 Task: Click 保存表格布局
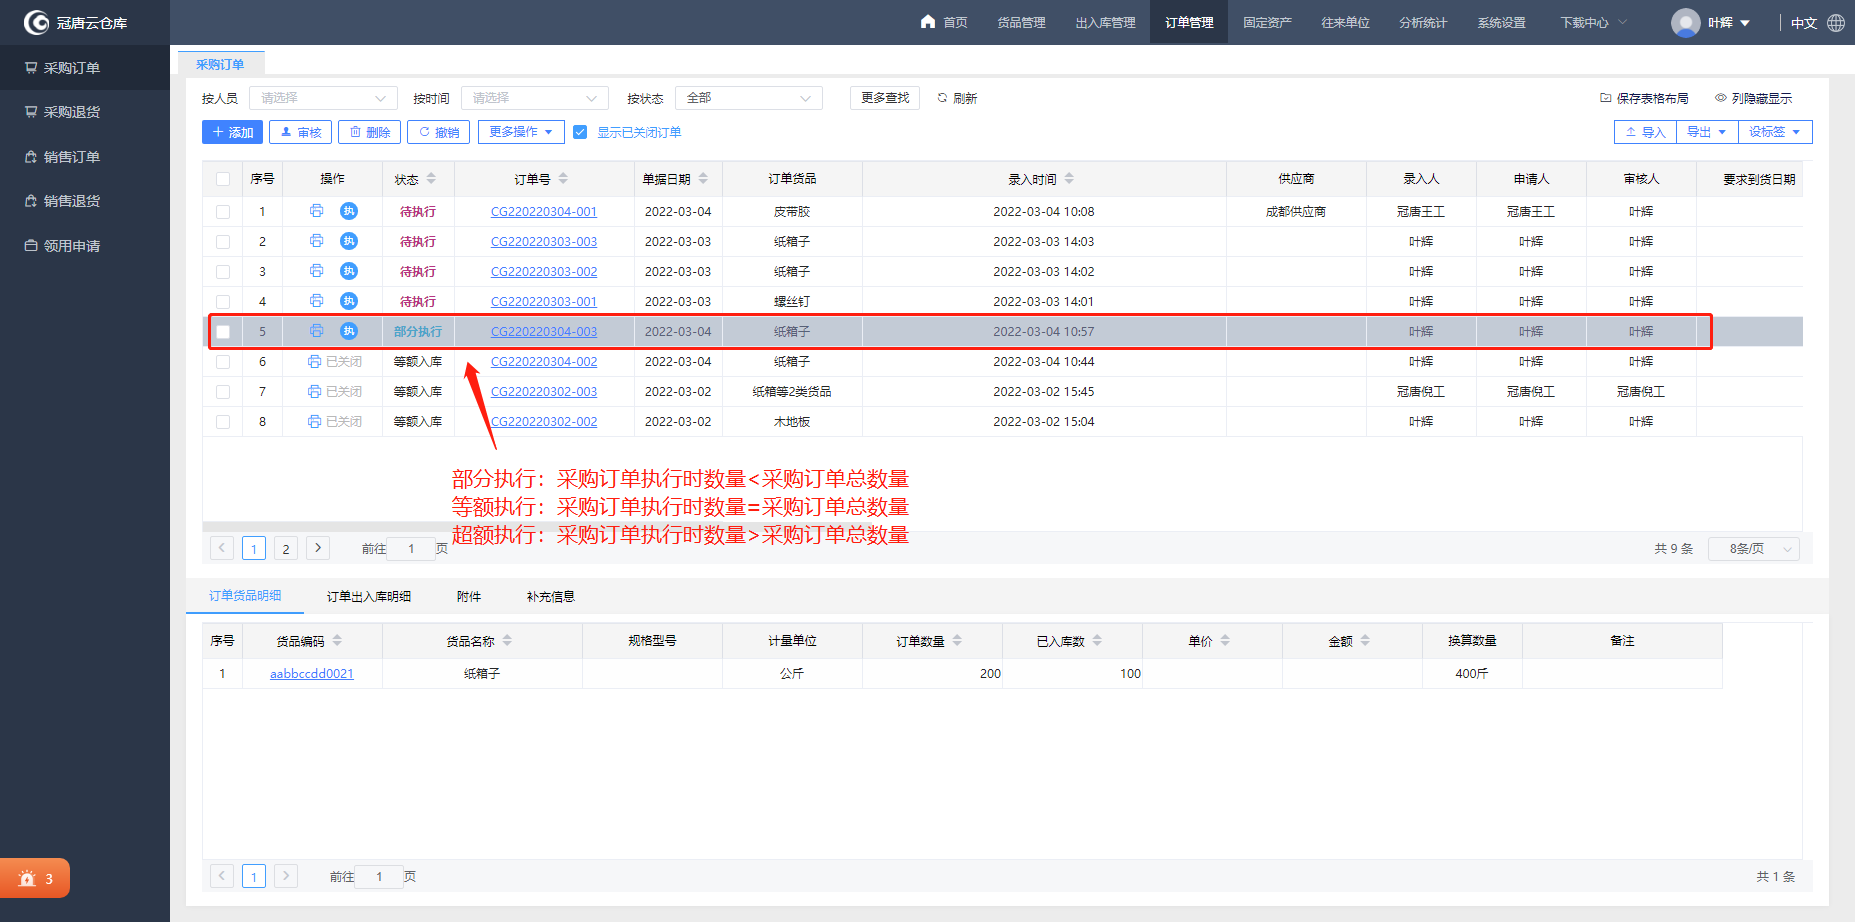pos(1644,98)
